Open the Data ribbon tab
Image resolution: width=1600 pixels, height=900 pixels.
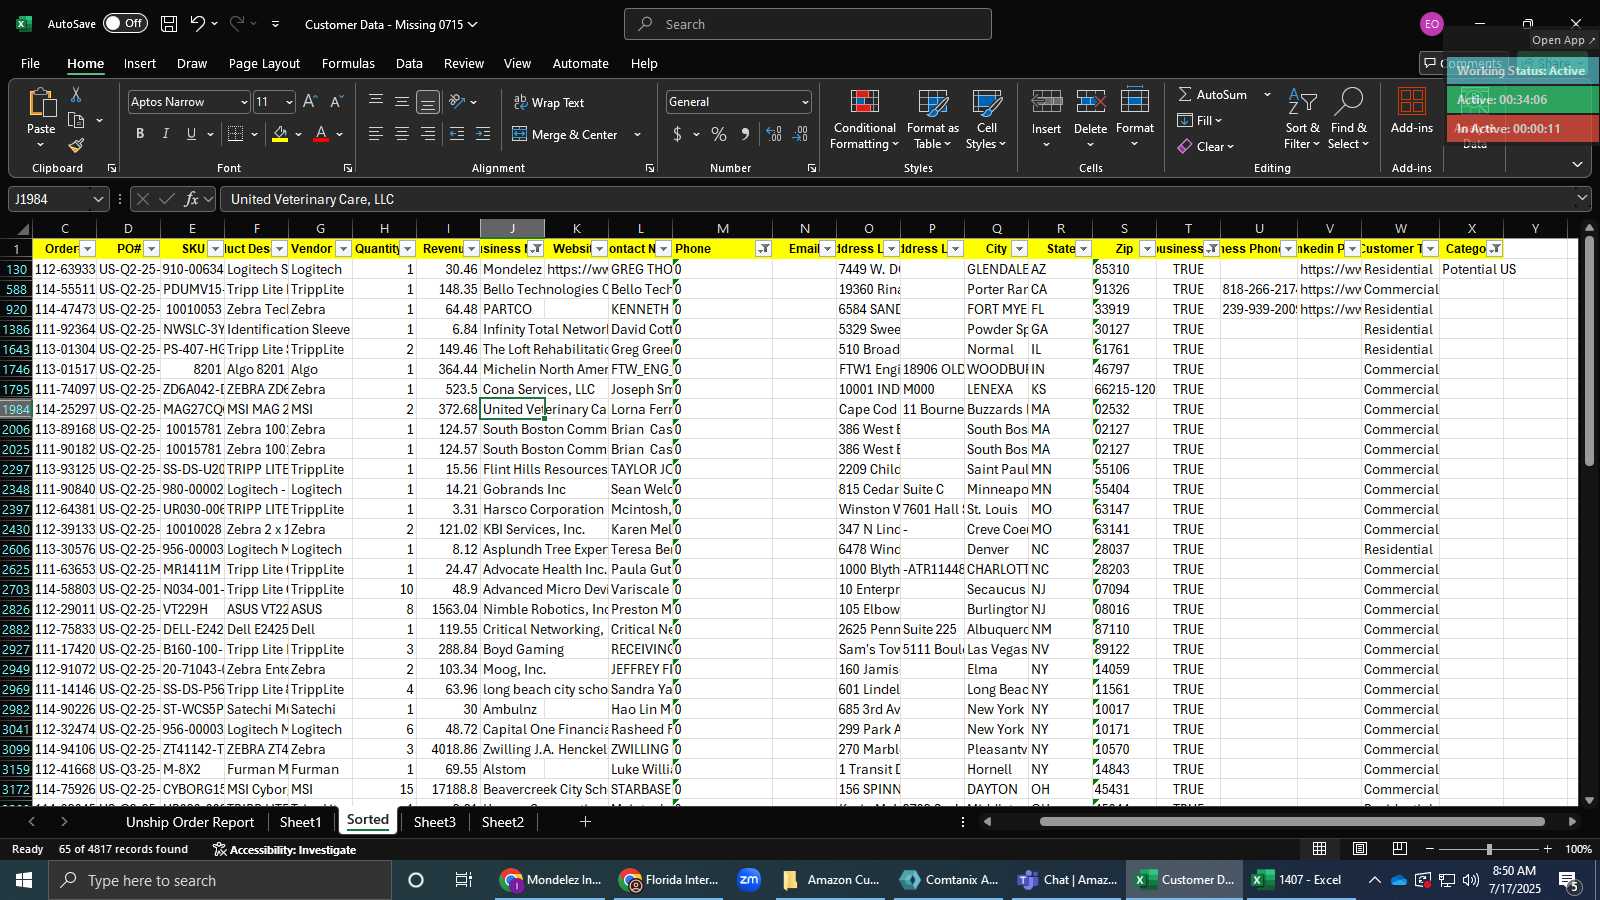[409, 63]
